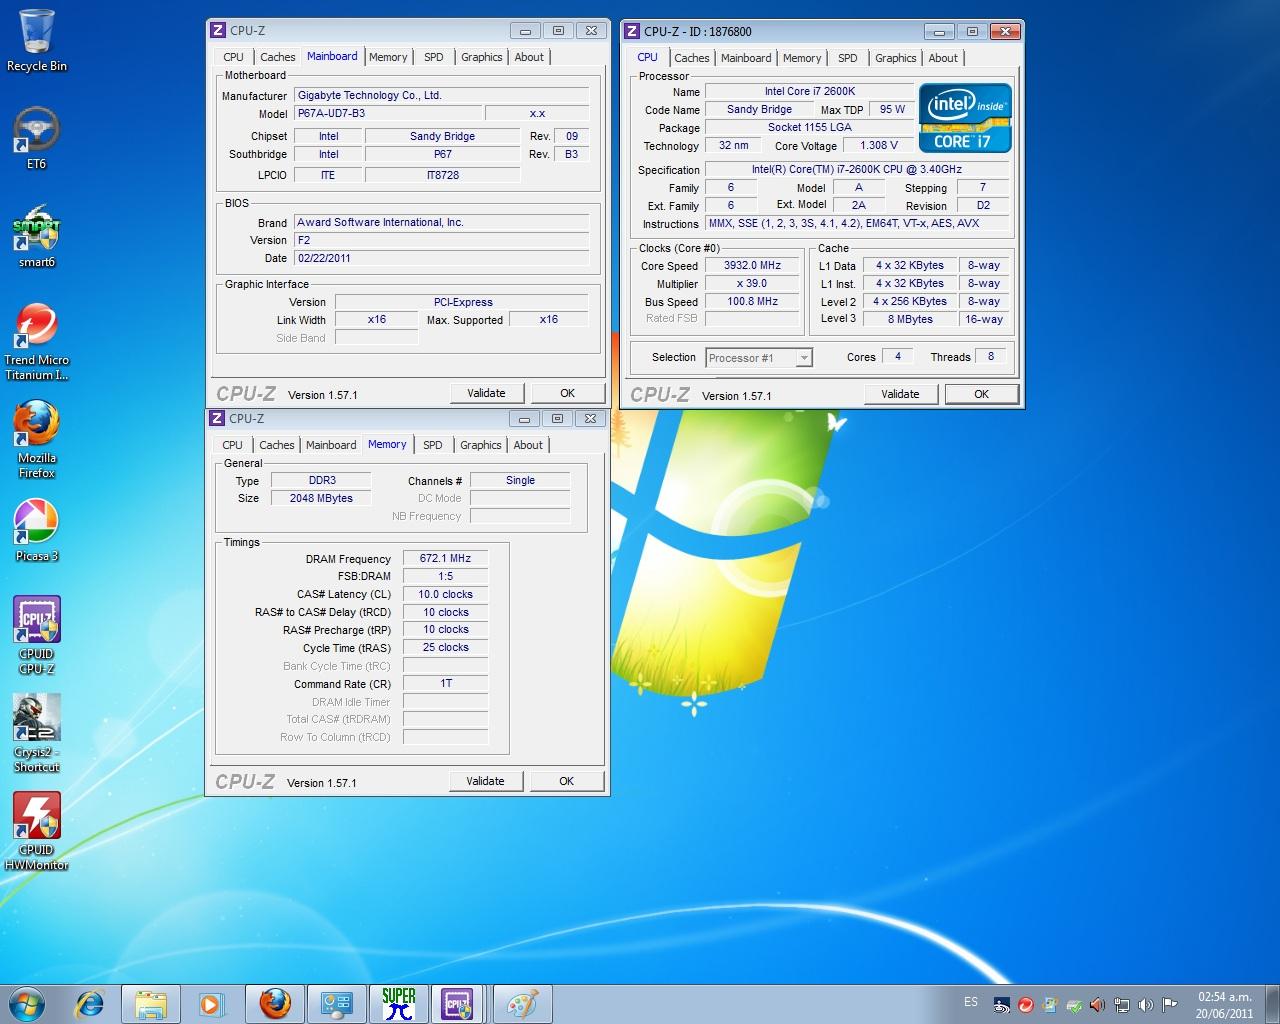Open SPD tab in Mainboard window
The image size is (1280, 1024).
[433, 57]
